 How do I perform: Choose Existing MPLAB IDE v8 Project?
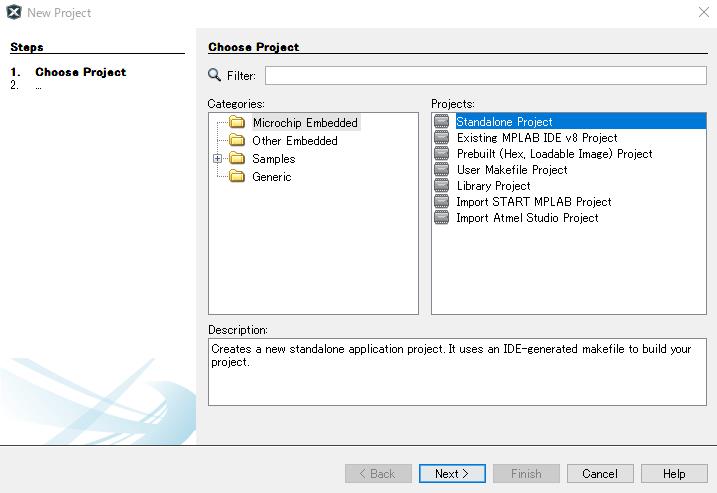click(537, 138)
